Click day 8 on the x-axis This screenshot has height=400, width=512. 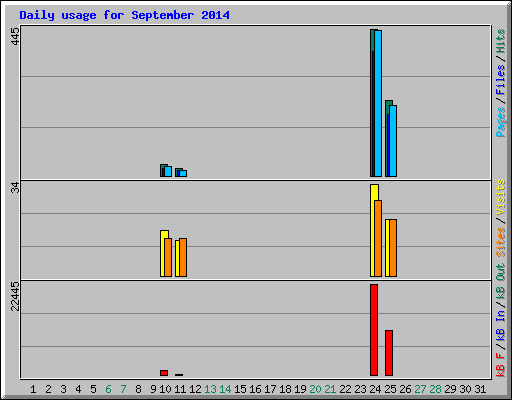138,389
